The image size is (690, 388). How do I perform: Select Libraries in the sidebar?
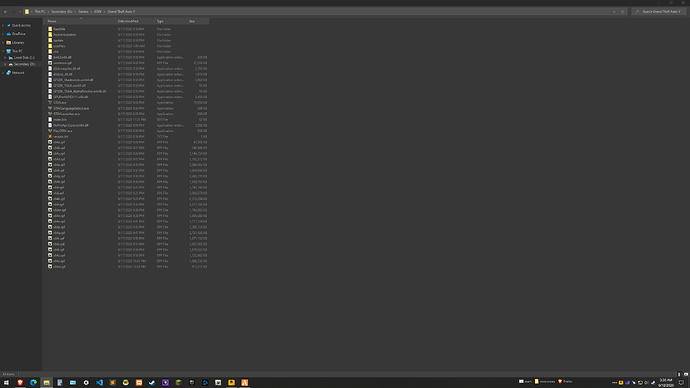pyautogui.click(x=18, y=43)
